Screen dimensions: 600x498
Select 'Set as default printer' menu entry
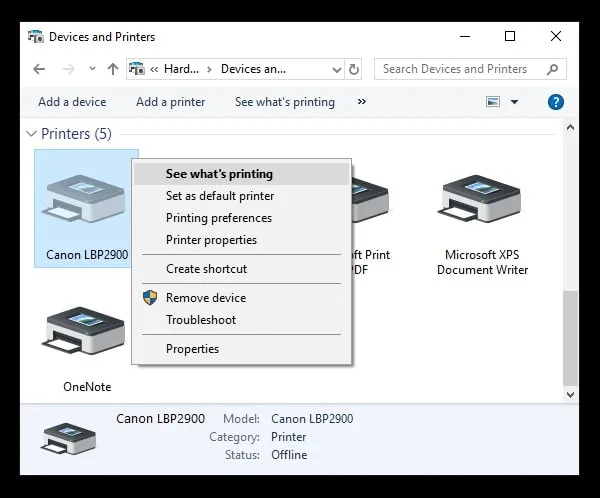(219, 196)
